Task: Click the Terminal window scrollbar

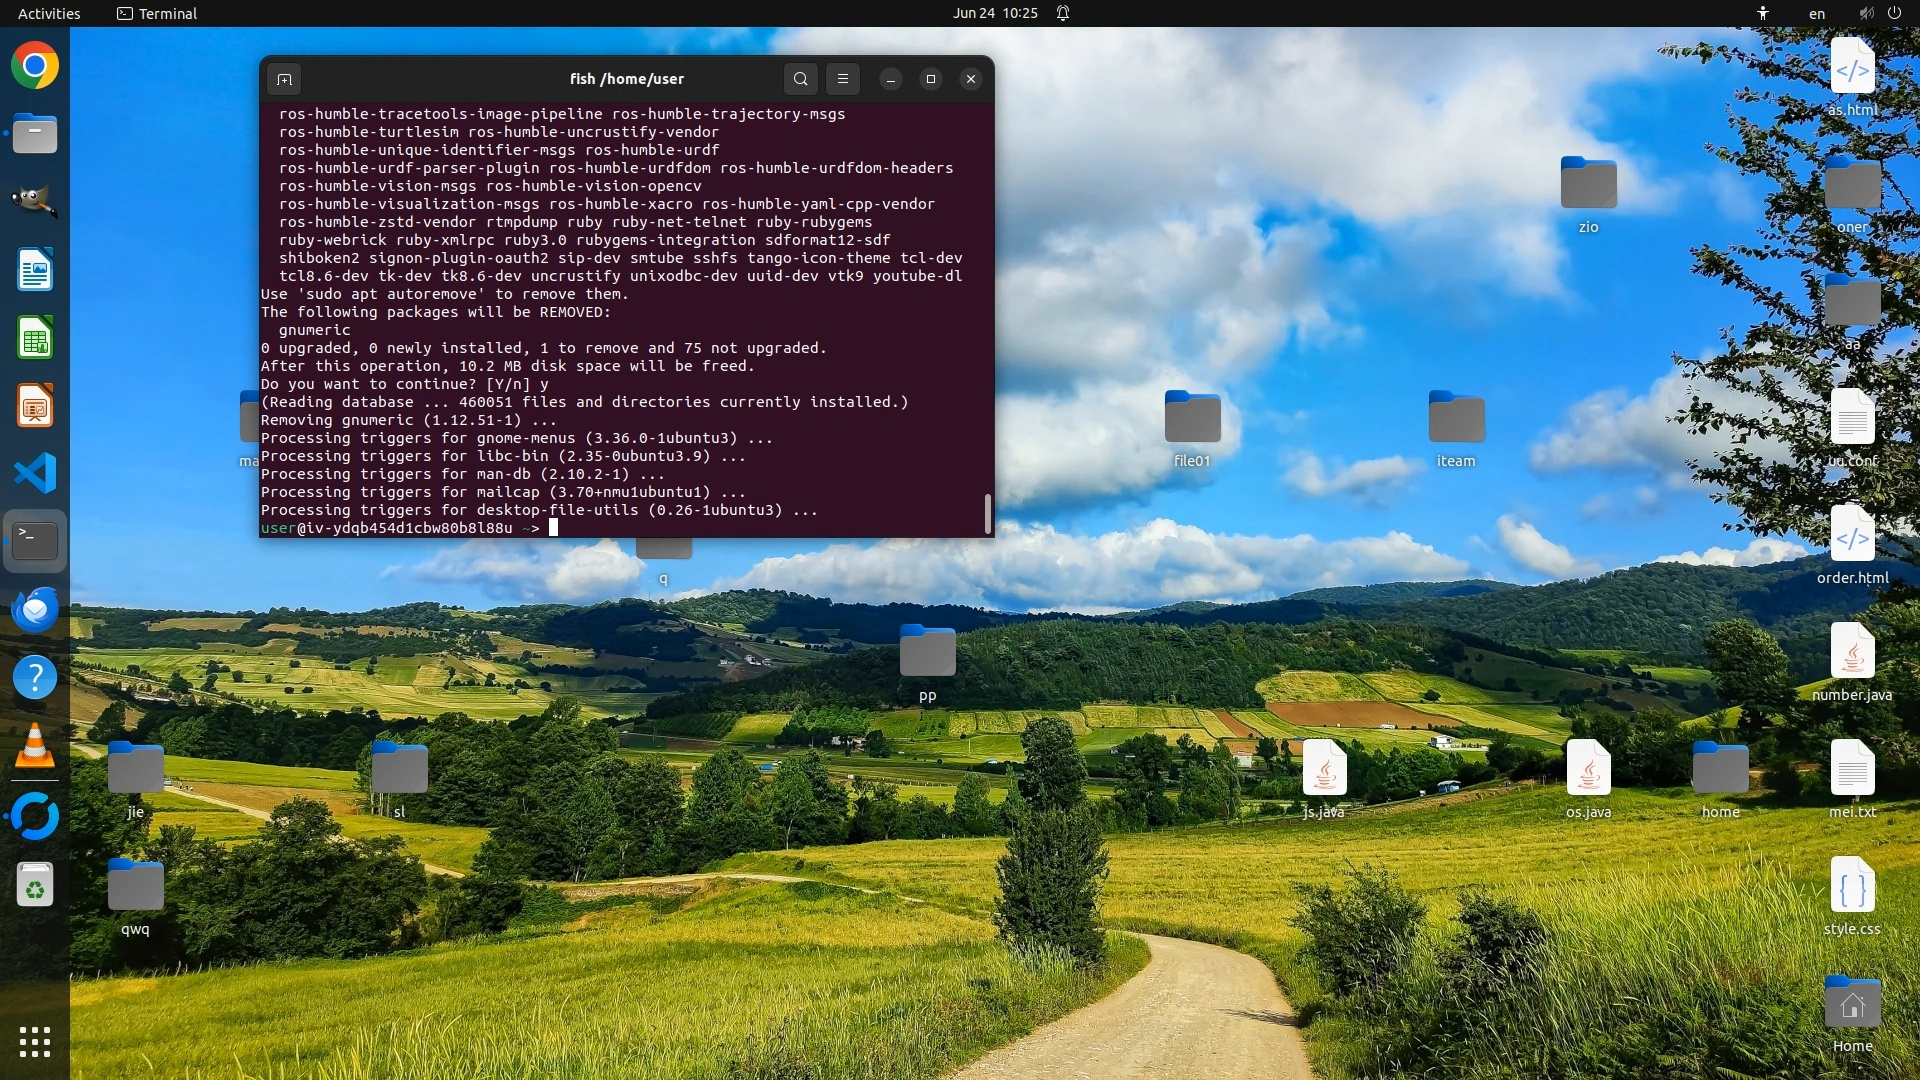Action: click(987, 513)
